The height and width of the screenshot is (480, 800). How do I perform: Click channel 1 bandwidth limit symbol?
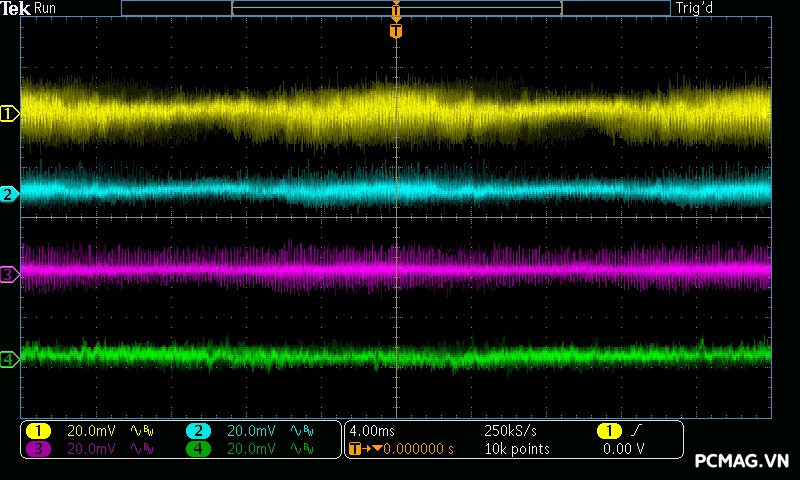pos(143,431)
